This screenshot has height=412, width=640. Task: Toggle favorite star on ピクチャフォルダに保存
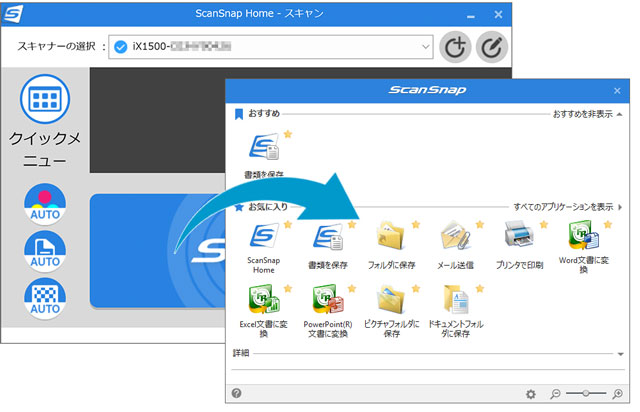(x=416, y=289)
